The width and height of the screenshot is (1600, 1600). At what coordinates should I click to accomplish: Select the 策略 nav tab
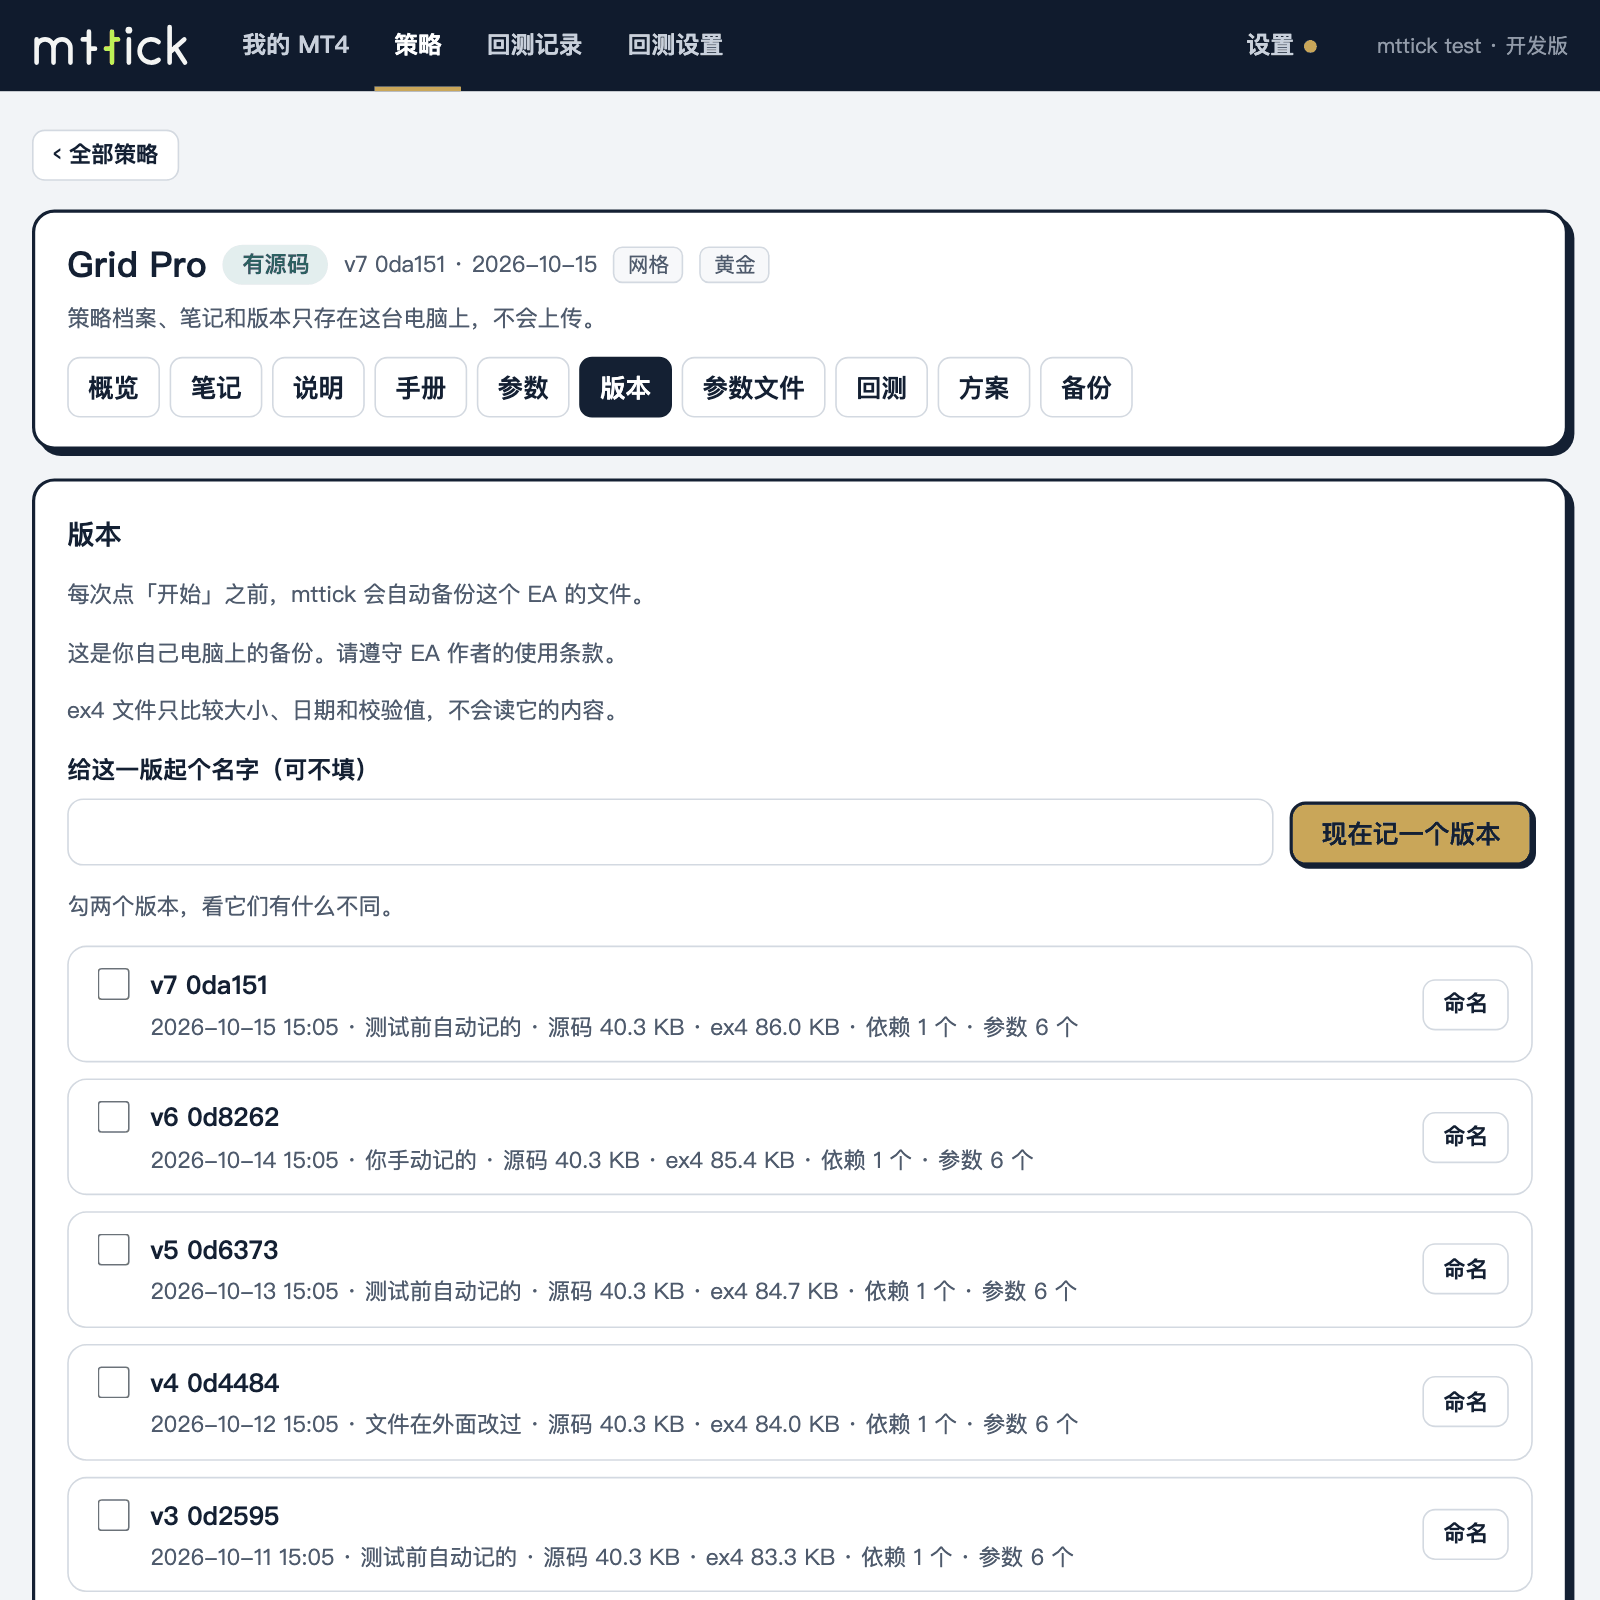click(417, 45)
